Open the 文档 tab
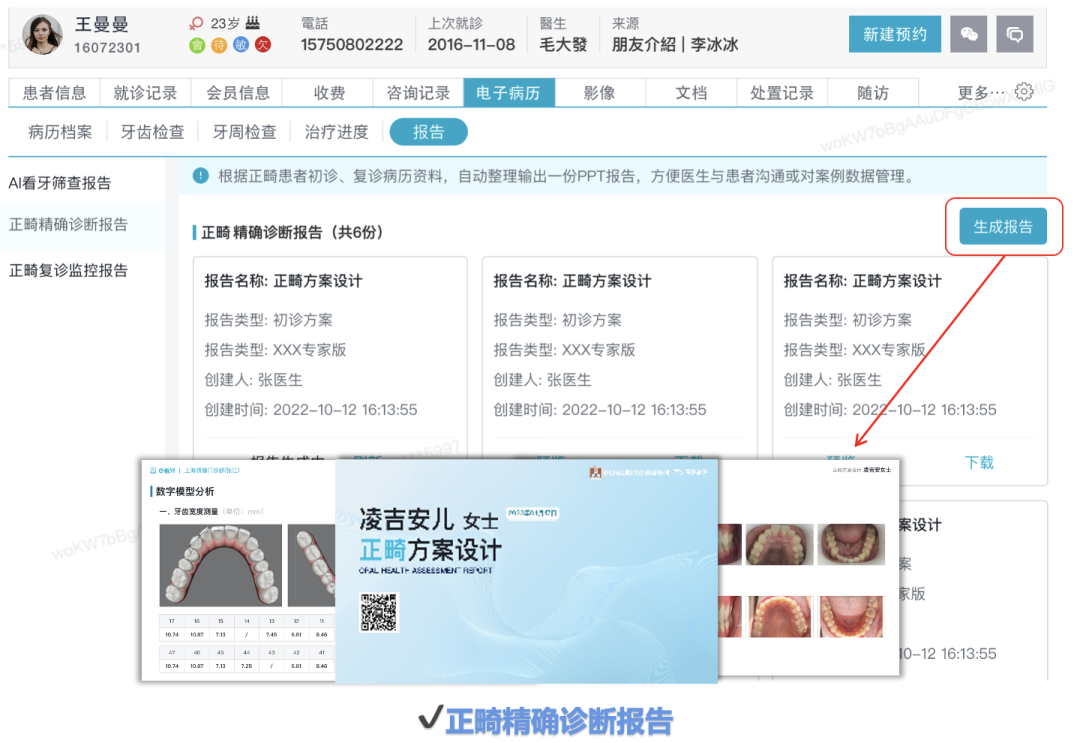The width and height of the screenshot is (1080, 743). (x=691, y=93)
